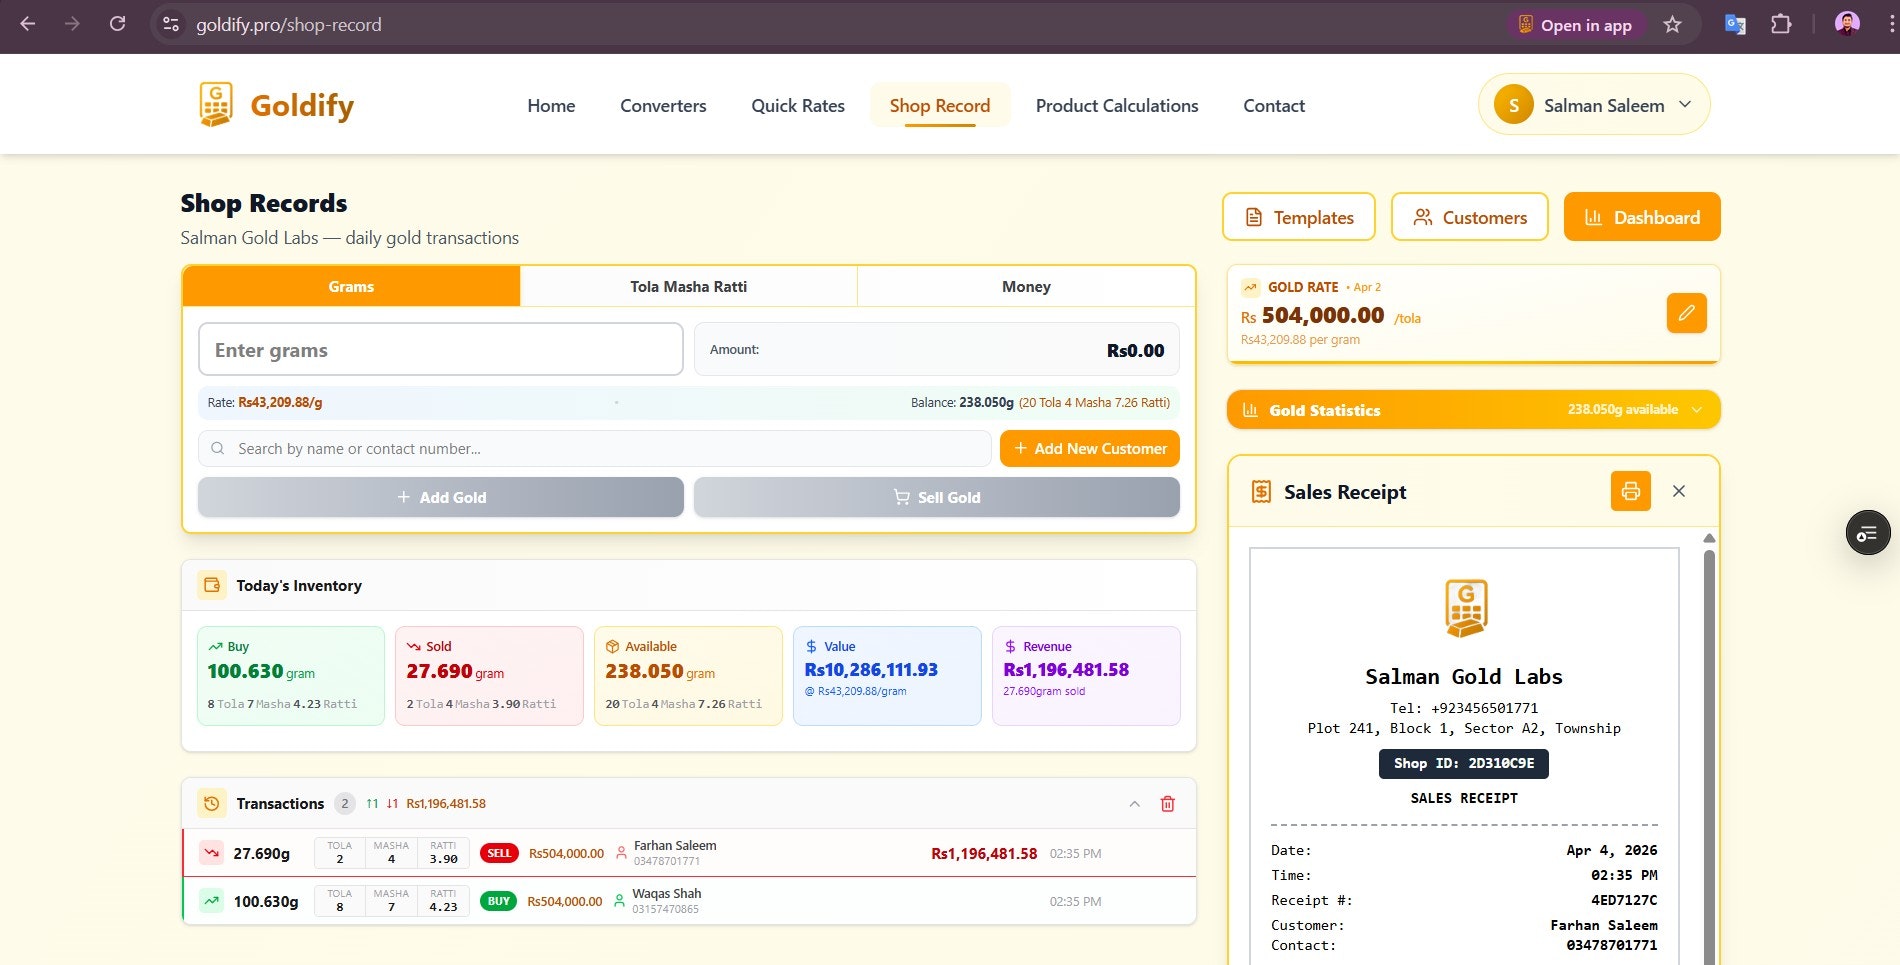Click the floating dark round menu icon

click(1868, 533)
